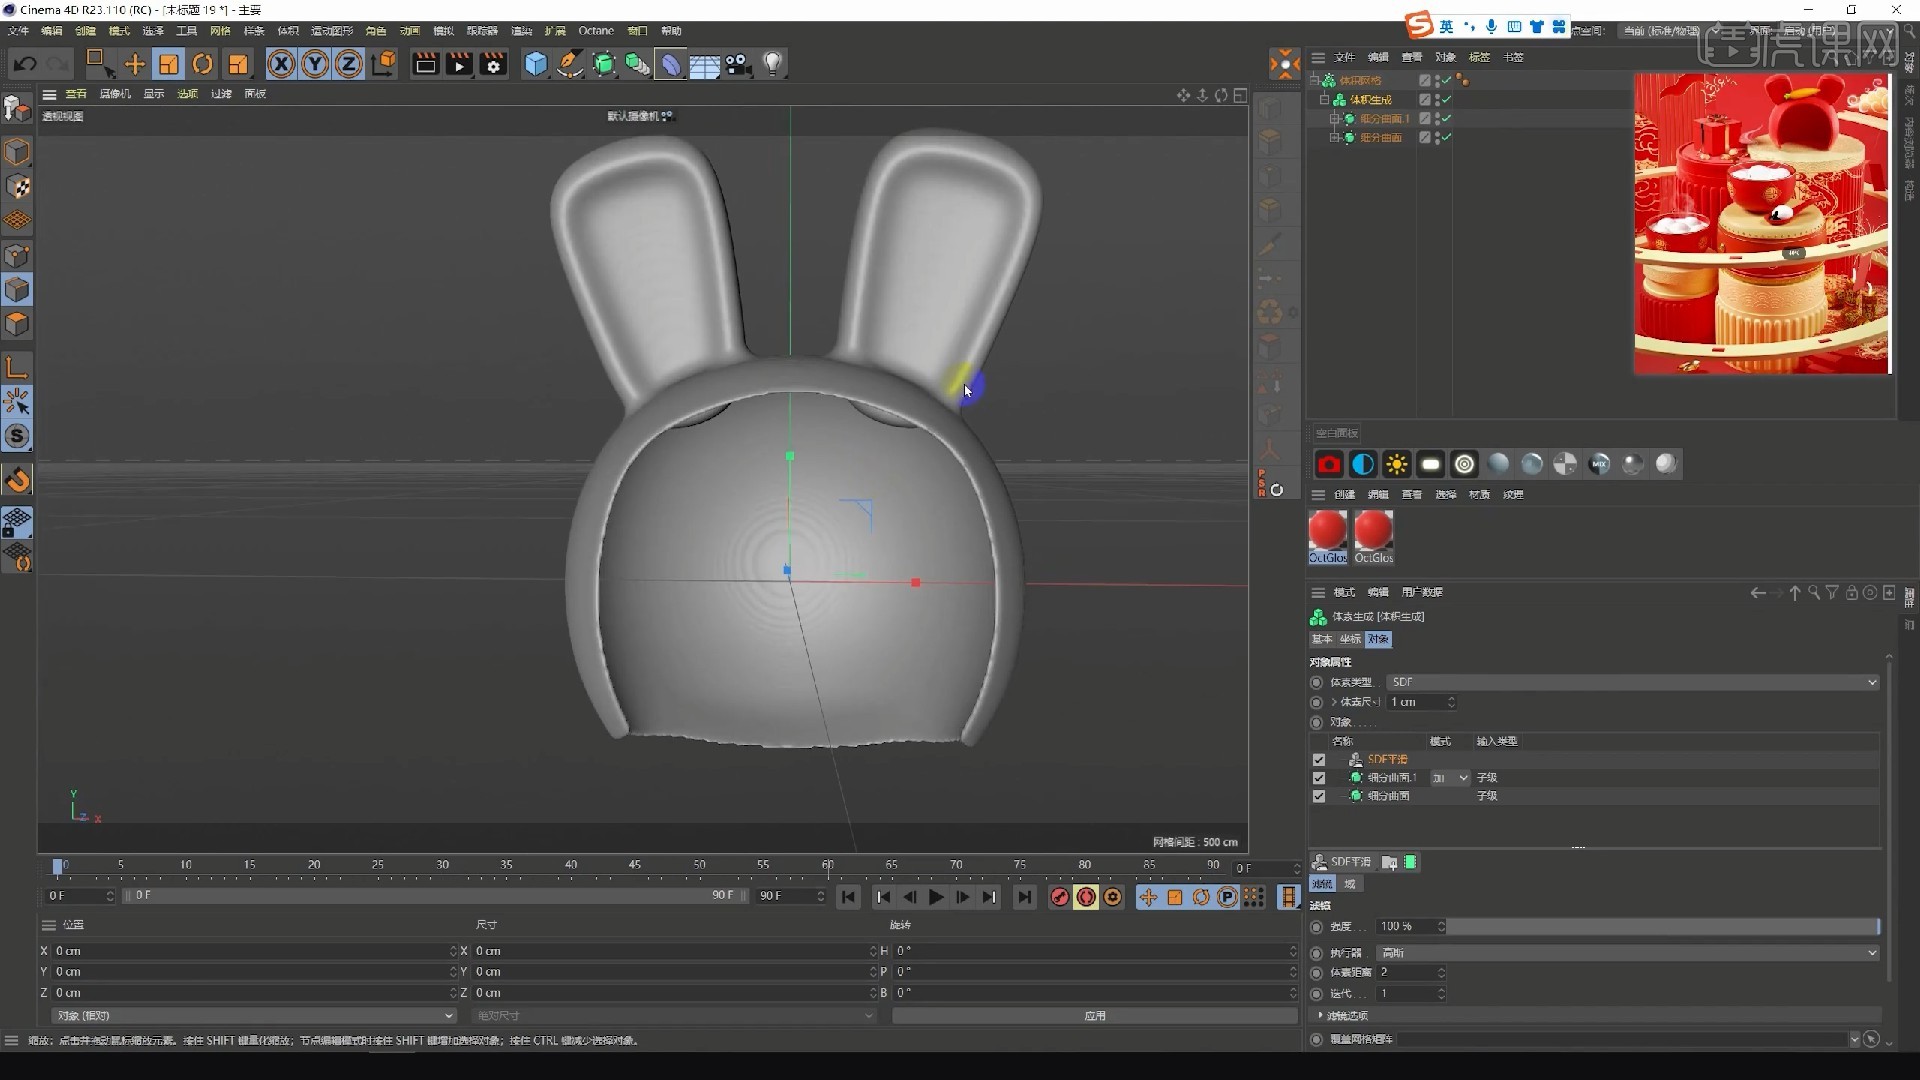Open the Floor environment grid icon

(705, 65)
